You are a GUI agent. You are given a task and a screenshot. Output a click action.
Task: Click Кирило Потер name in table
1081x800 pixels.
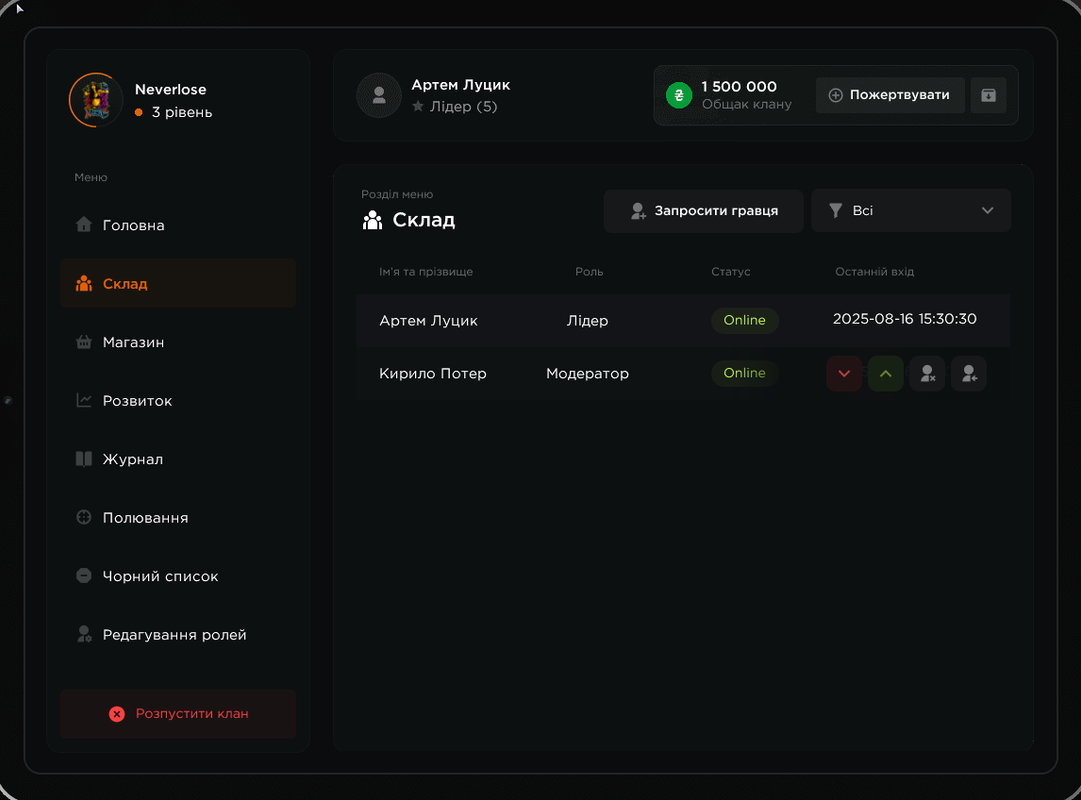tap(433, 374)
